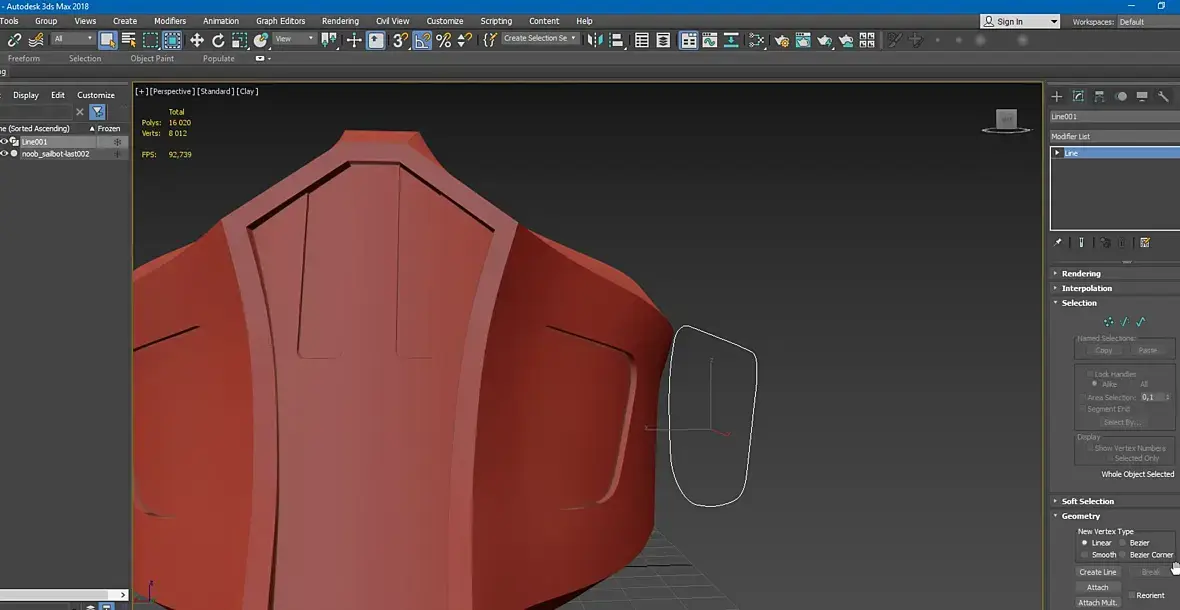Image resolution: width=1180 pixels, height=610 pixels.
Task: Select the Move tool in toolbar
Action: click(196, 40)
